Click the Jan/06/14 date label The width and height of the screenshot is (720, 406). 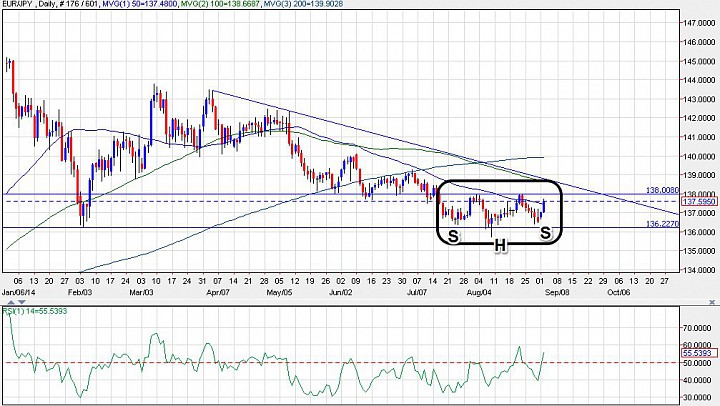click(18, 292)
